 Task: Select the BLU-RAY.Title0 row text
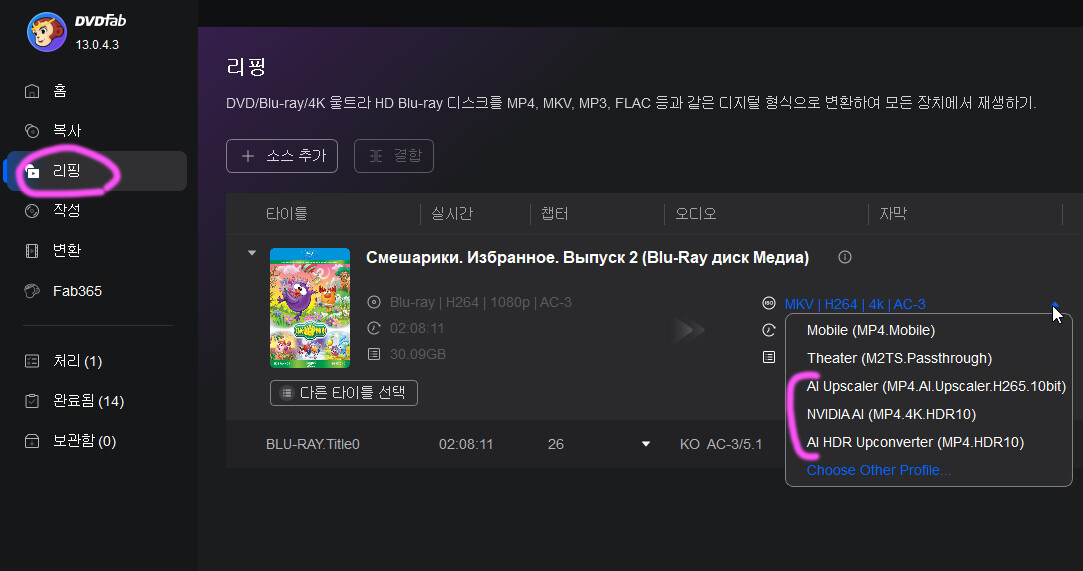click(x=313, y=444)
